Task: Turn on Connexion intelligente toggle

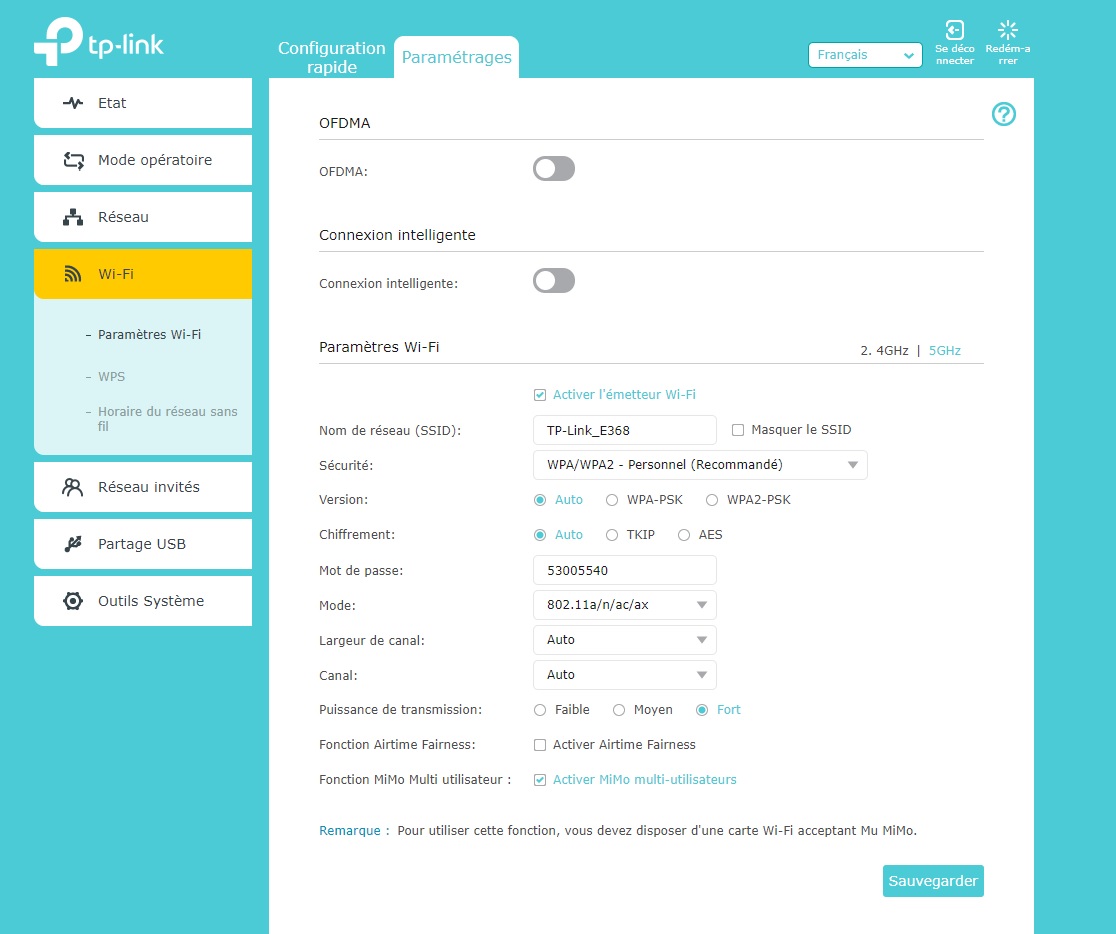Action: pos(554,281)
